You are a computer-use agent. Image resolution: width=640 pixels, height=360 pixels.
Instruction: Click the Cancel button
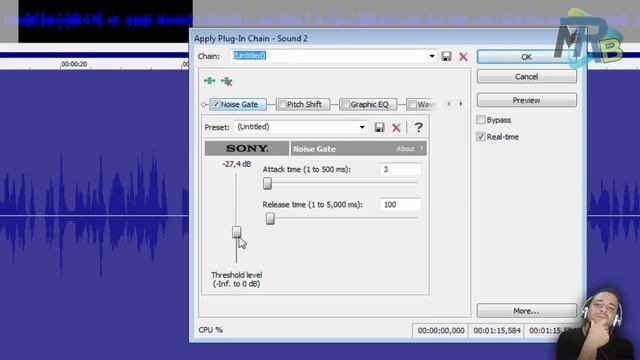[x=527, y=76]
